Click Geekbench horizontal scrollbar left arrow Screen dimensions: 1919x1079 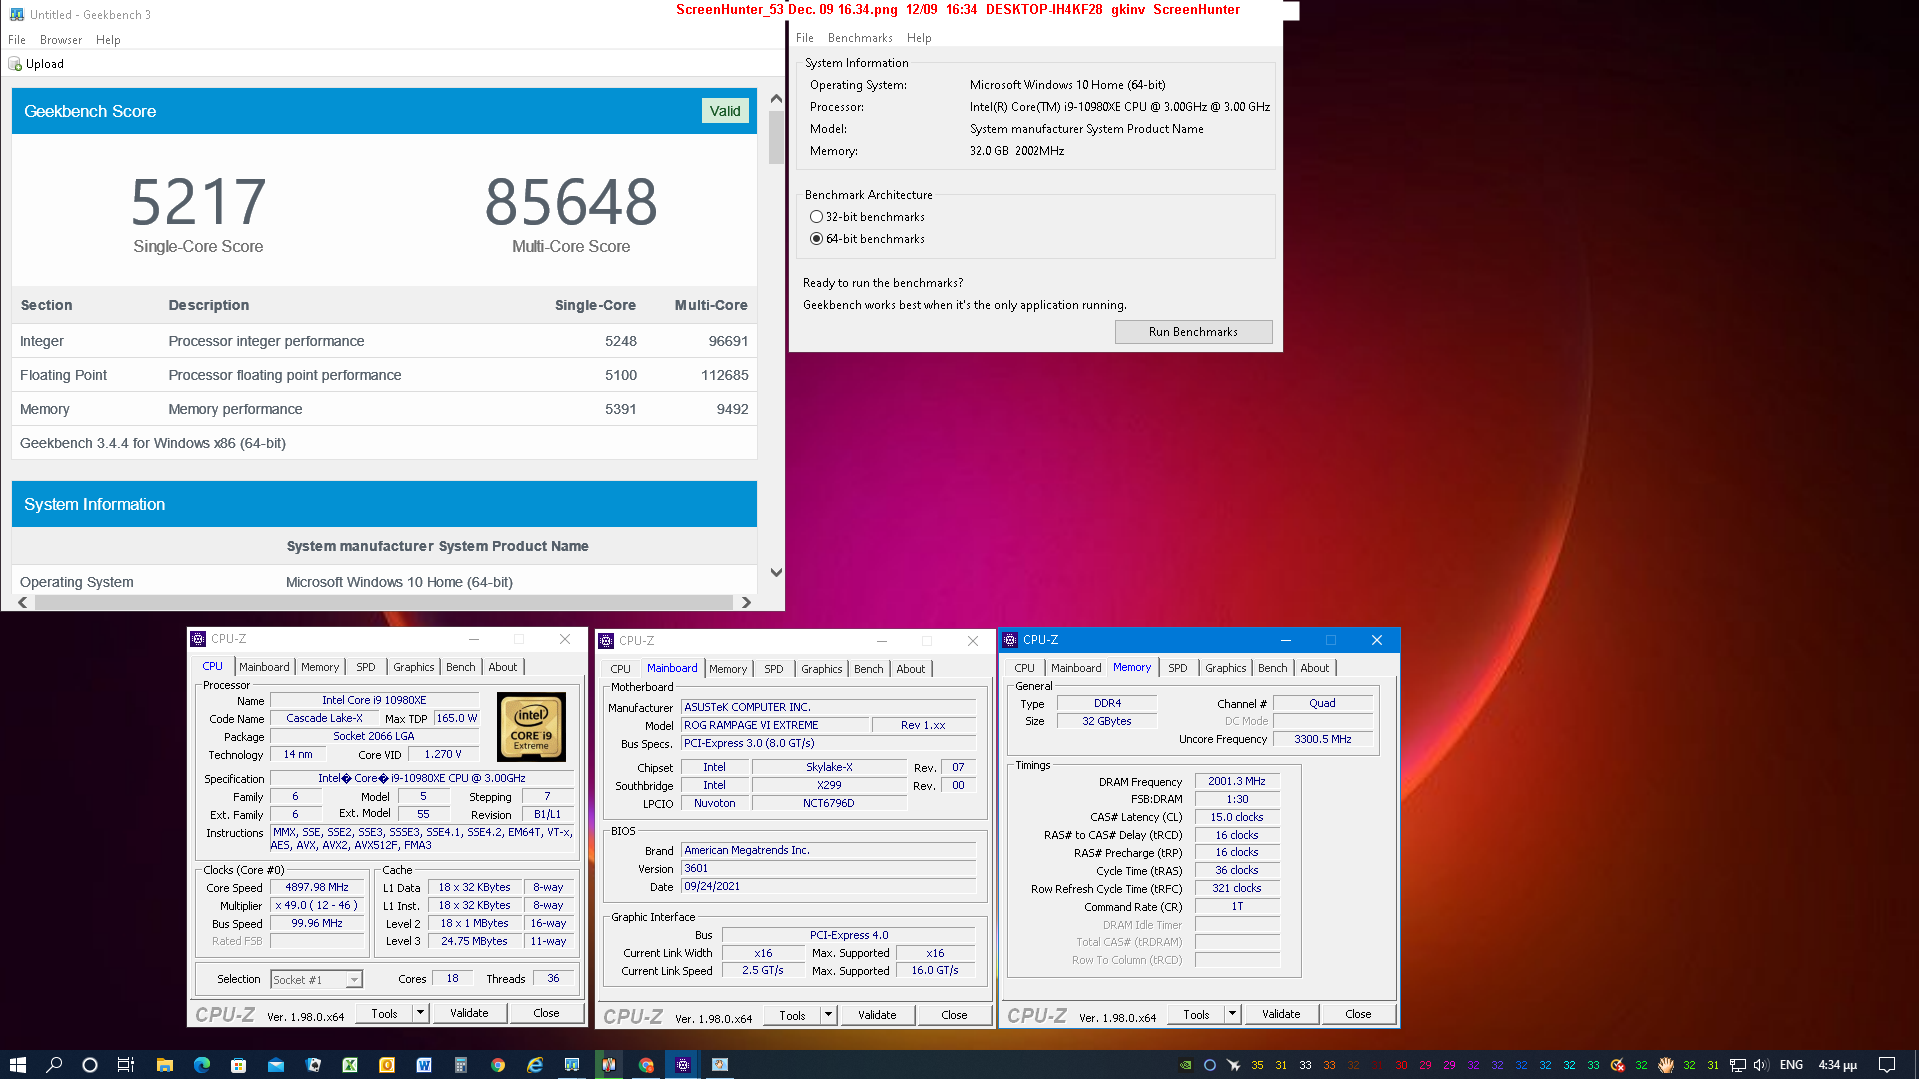click(23, 602)
